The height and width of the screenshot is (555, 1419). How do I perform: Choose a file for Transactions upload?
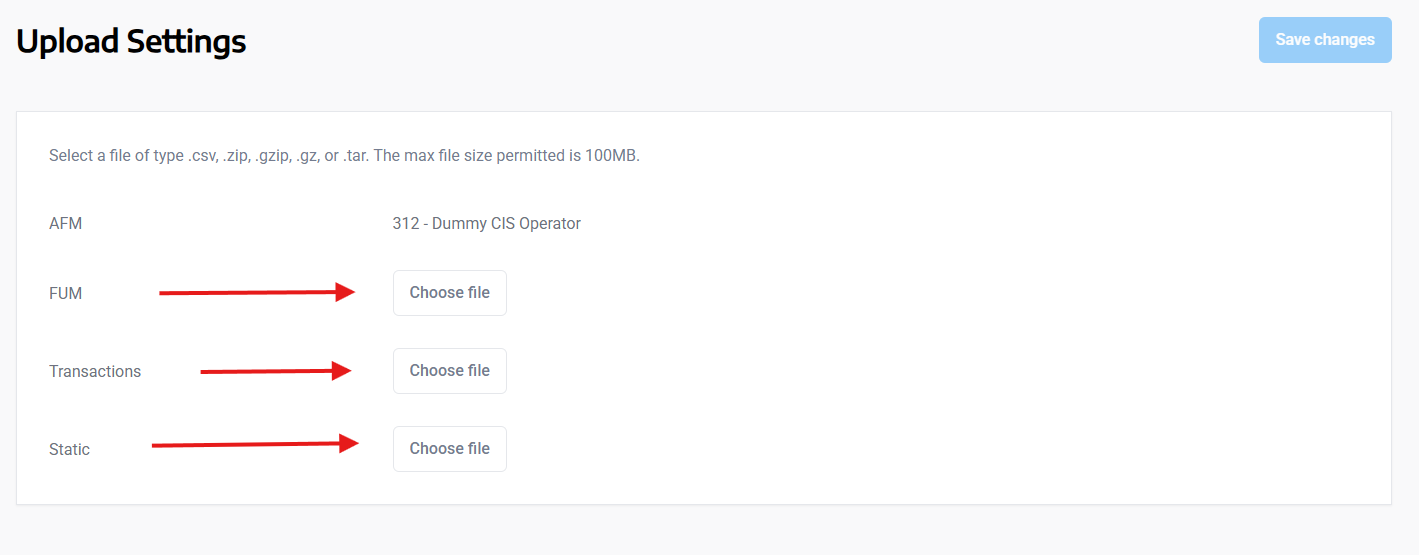pyautogui.click(x=450, y=371)
